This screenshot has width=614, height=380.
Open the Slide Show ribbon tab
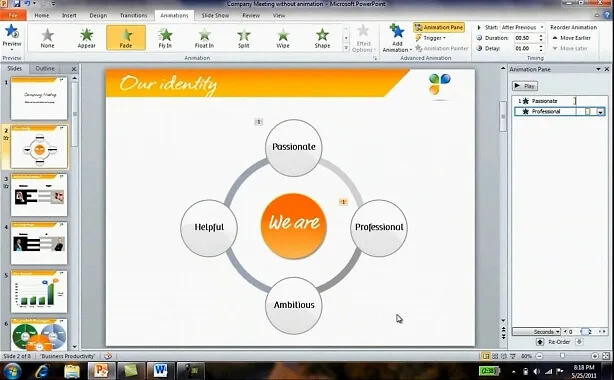[x=215, y=15]
